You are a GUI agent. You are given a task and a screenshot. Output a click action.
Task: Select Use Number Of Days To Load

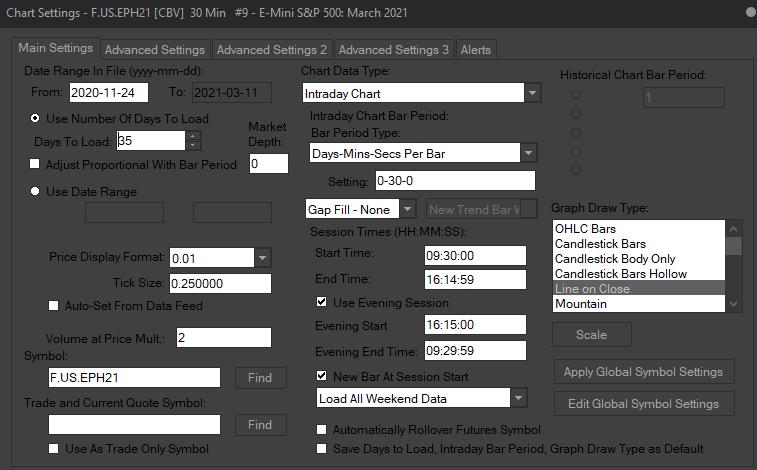click(36, 118)
